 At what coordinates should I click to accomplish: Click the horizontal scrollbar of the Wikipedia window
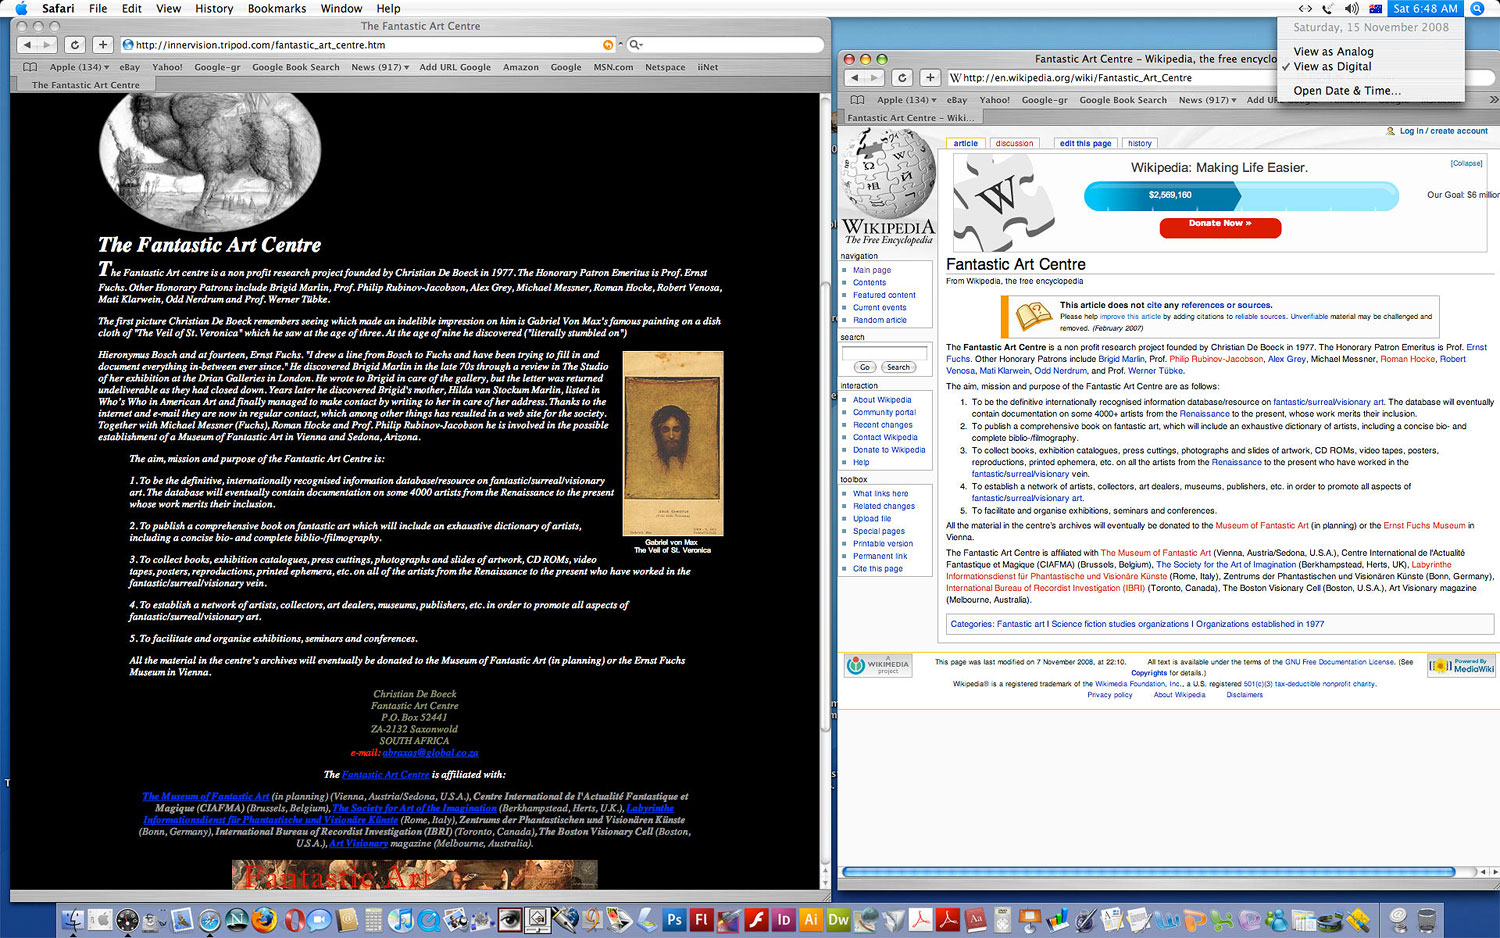pyautogui.click(x=1150, y=872)
